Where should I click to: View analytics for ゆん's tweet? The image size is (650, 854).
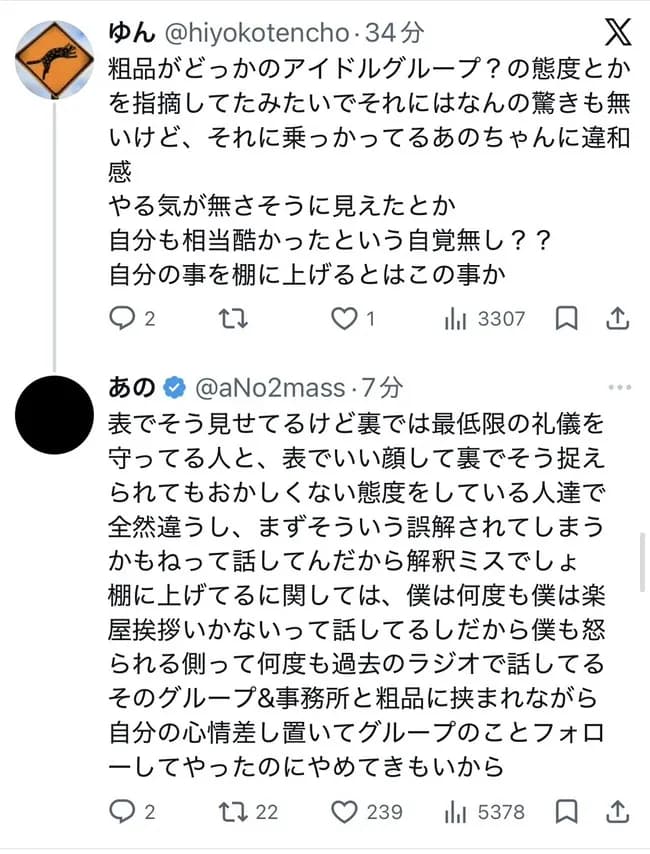pyautogui.click(x=458, y=318)
